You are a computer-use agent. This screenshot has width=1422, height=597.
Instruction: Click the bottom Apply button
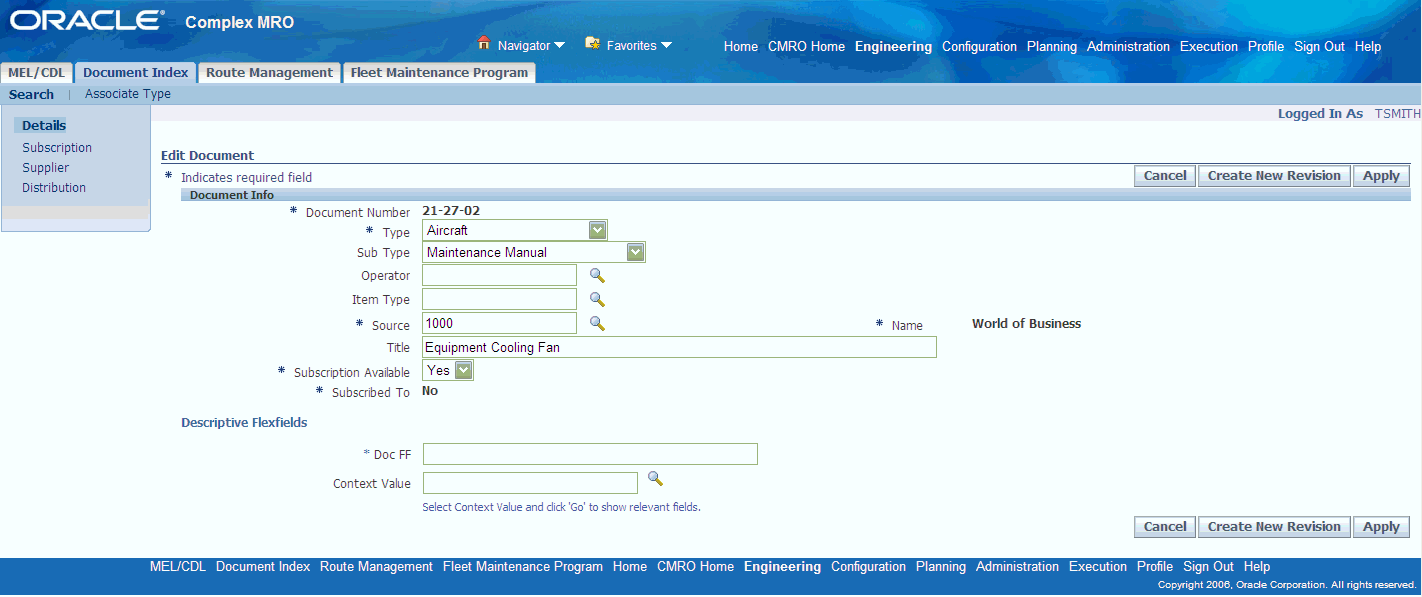(1381, 527)
